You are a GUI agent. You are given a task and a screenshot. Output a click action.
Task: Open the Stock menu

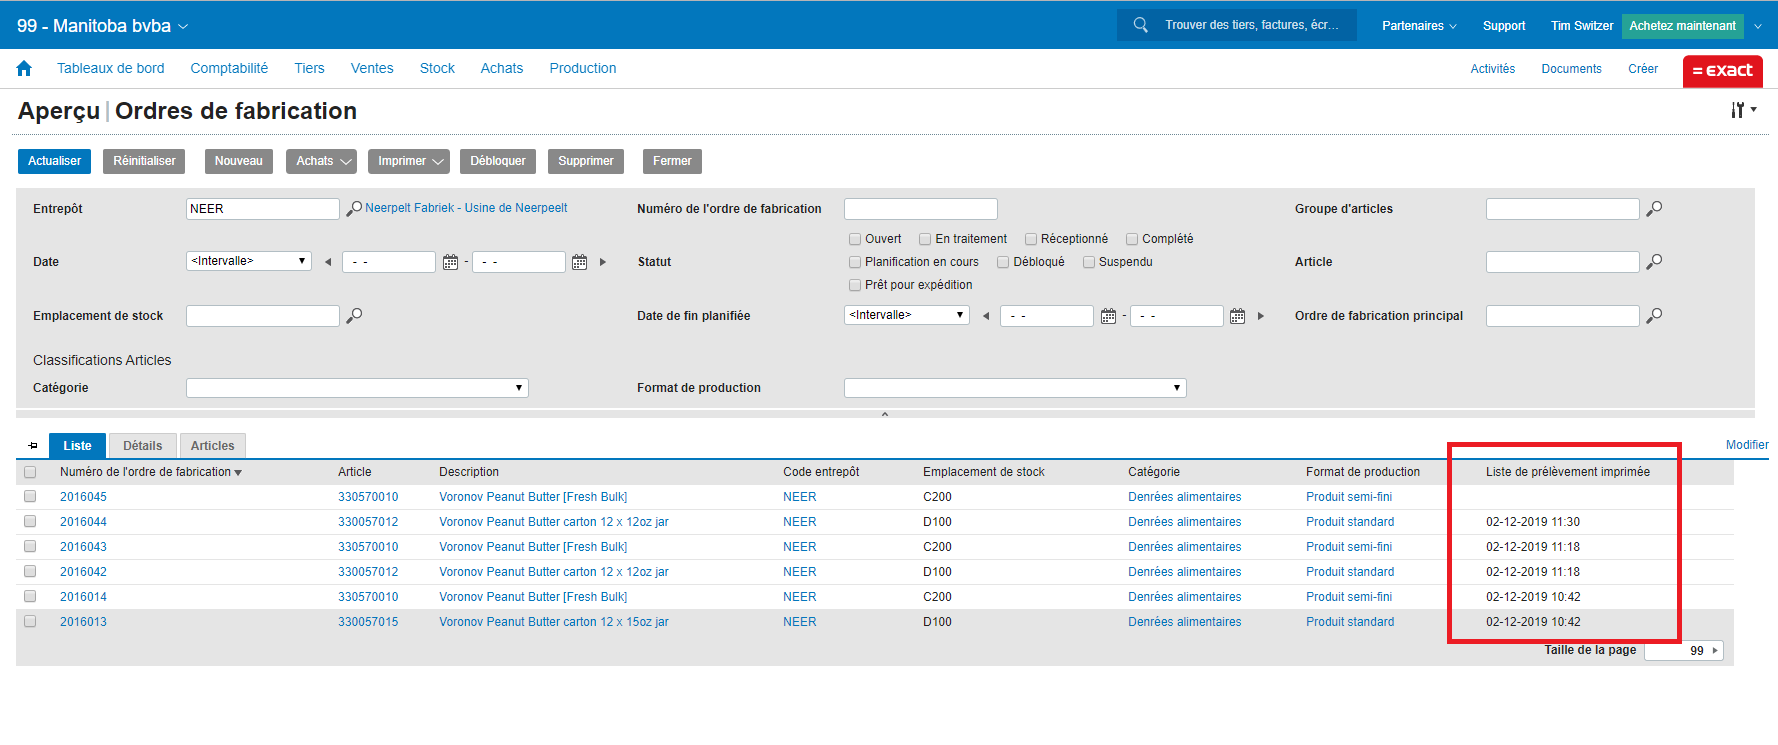coord(437,68)
